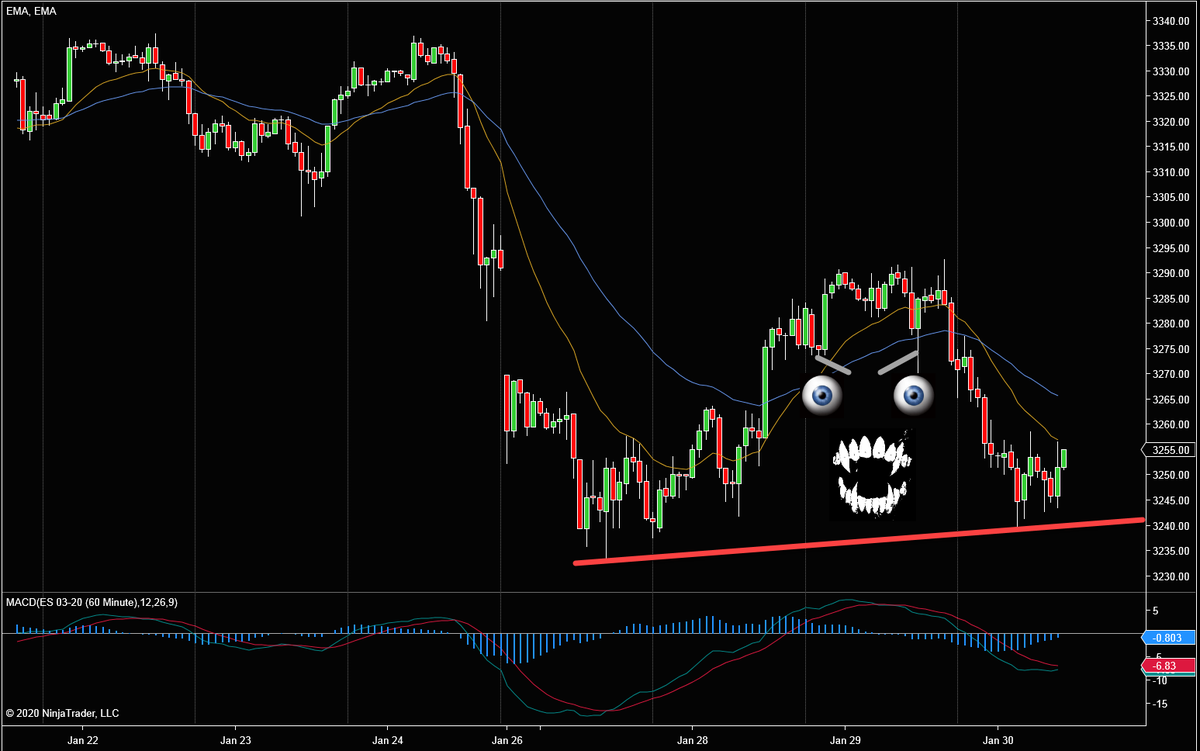Viewport: 1200px width, 751px height.
Task: Click the EMA, EMA indicator label
Action: (29, 11)
